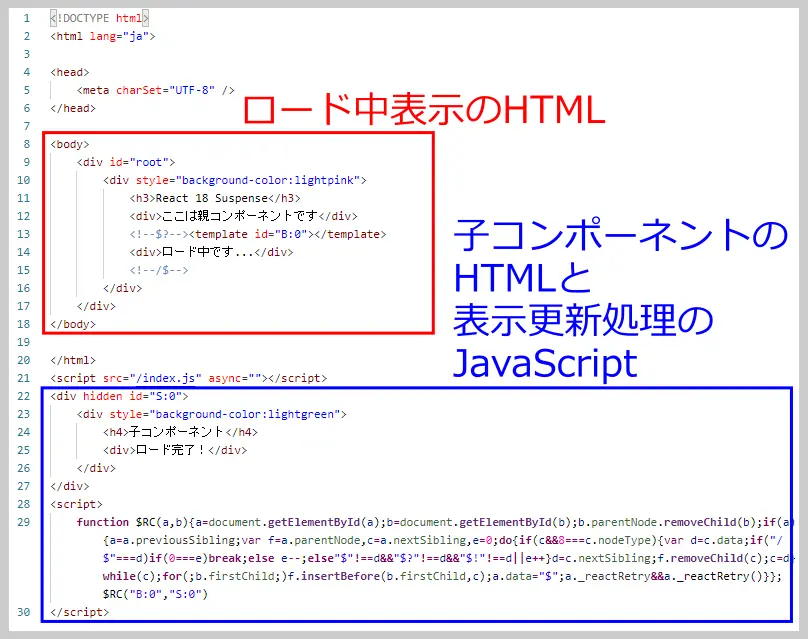Click the closing </div> on line 17
This screenshot has height=639, width=808.
[96, 307]
